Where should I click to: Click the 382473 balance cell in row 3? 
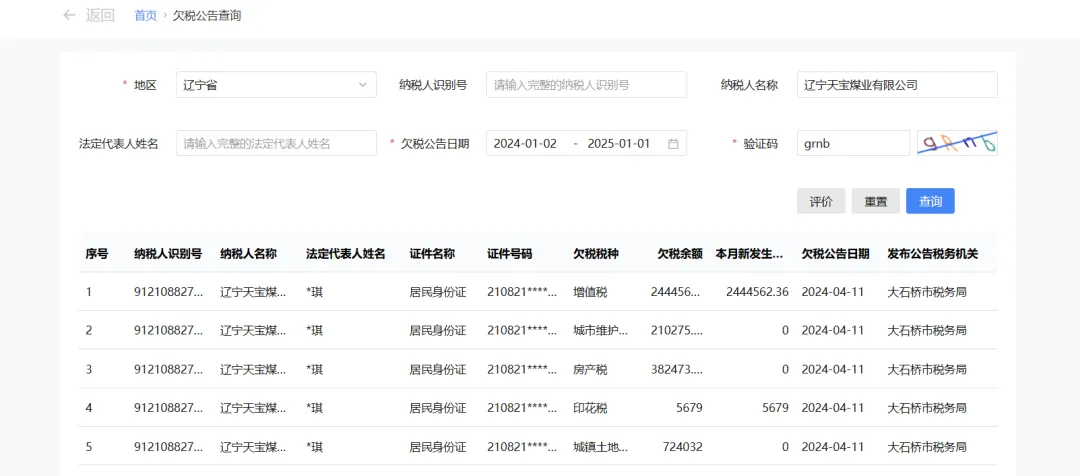(677, 369)
